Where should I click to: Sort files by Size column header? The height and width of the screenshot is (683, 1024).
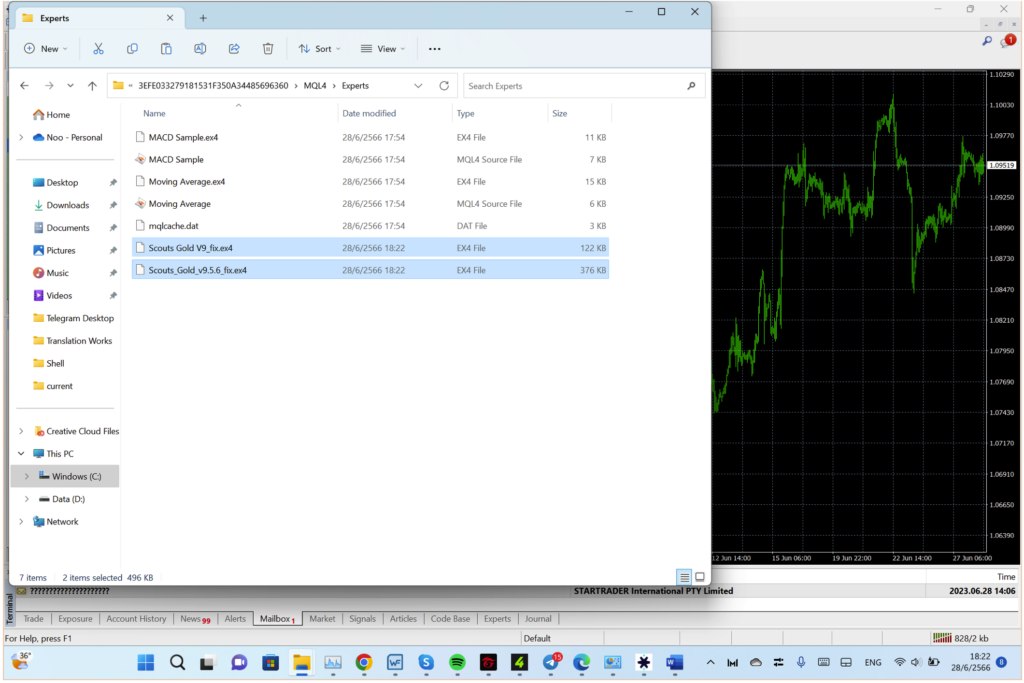[x=560, y=113]
